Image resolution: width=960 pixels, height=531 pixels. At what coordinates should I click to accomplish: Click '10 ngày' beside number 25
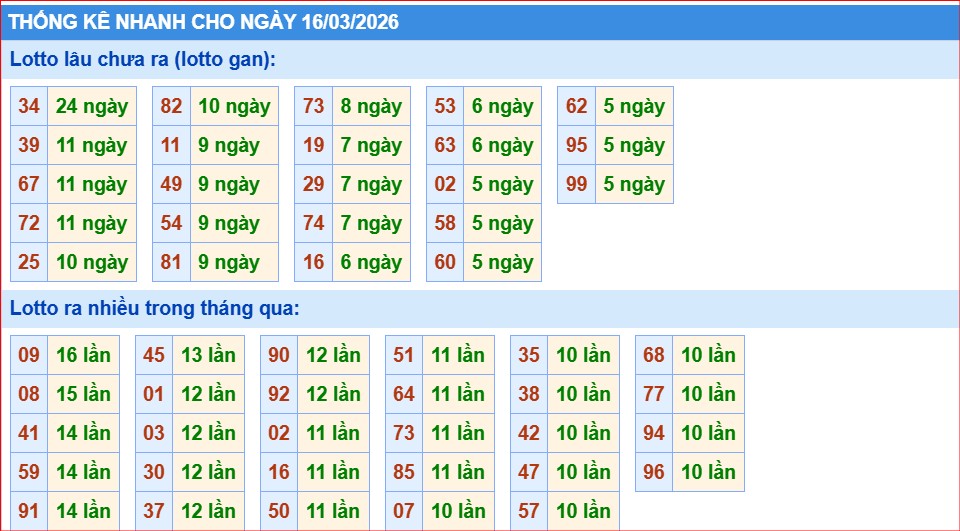[92, 262]
